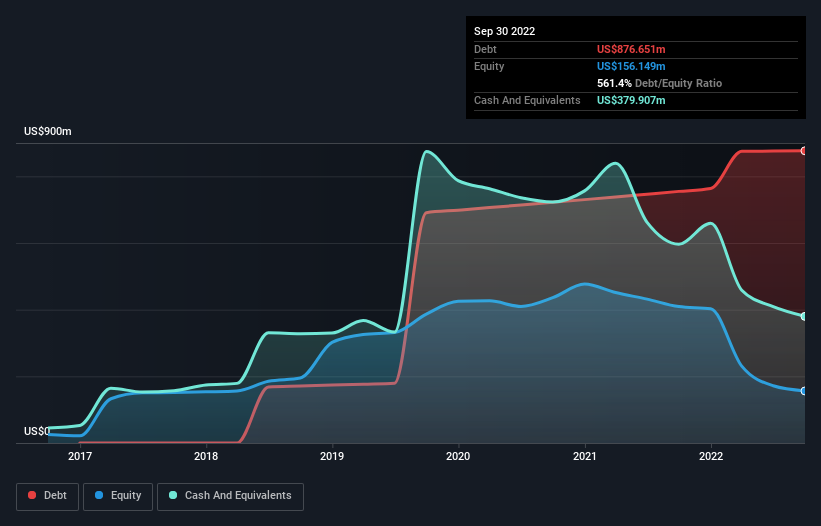Click the Debt row label in tooltip
Image resolution: width=821 pixels, height=526 pixels.
[485, 49]
